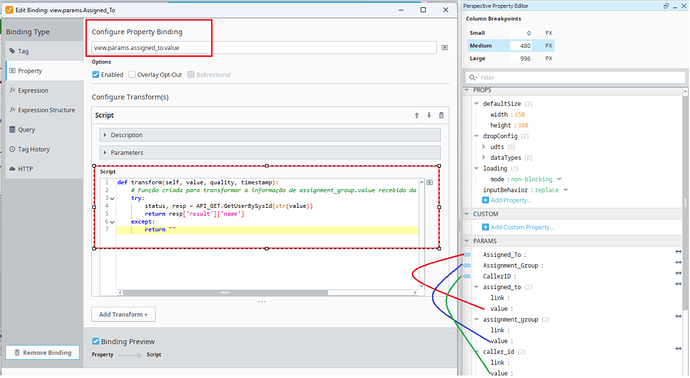The height and width of the screenshot is (378, 690).
Task: Switch to the HTTP binding type
Action: 44,169
